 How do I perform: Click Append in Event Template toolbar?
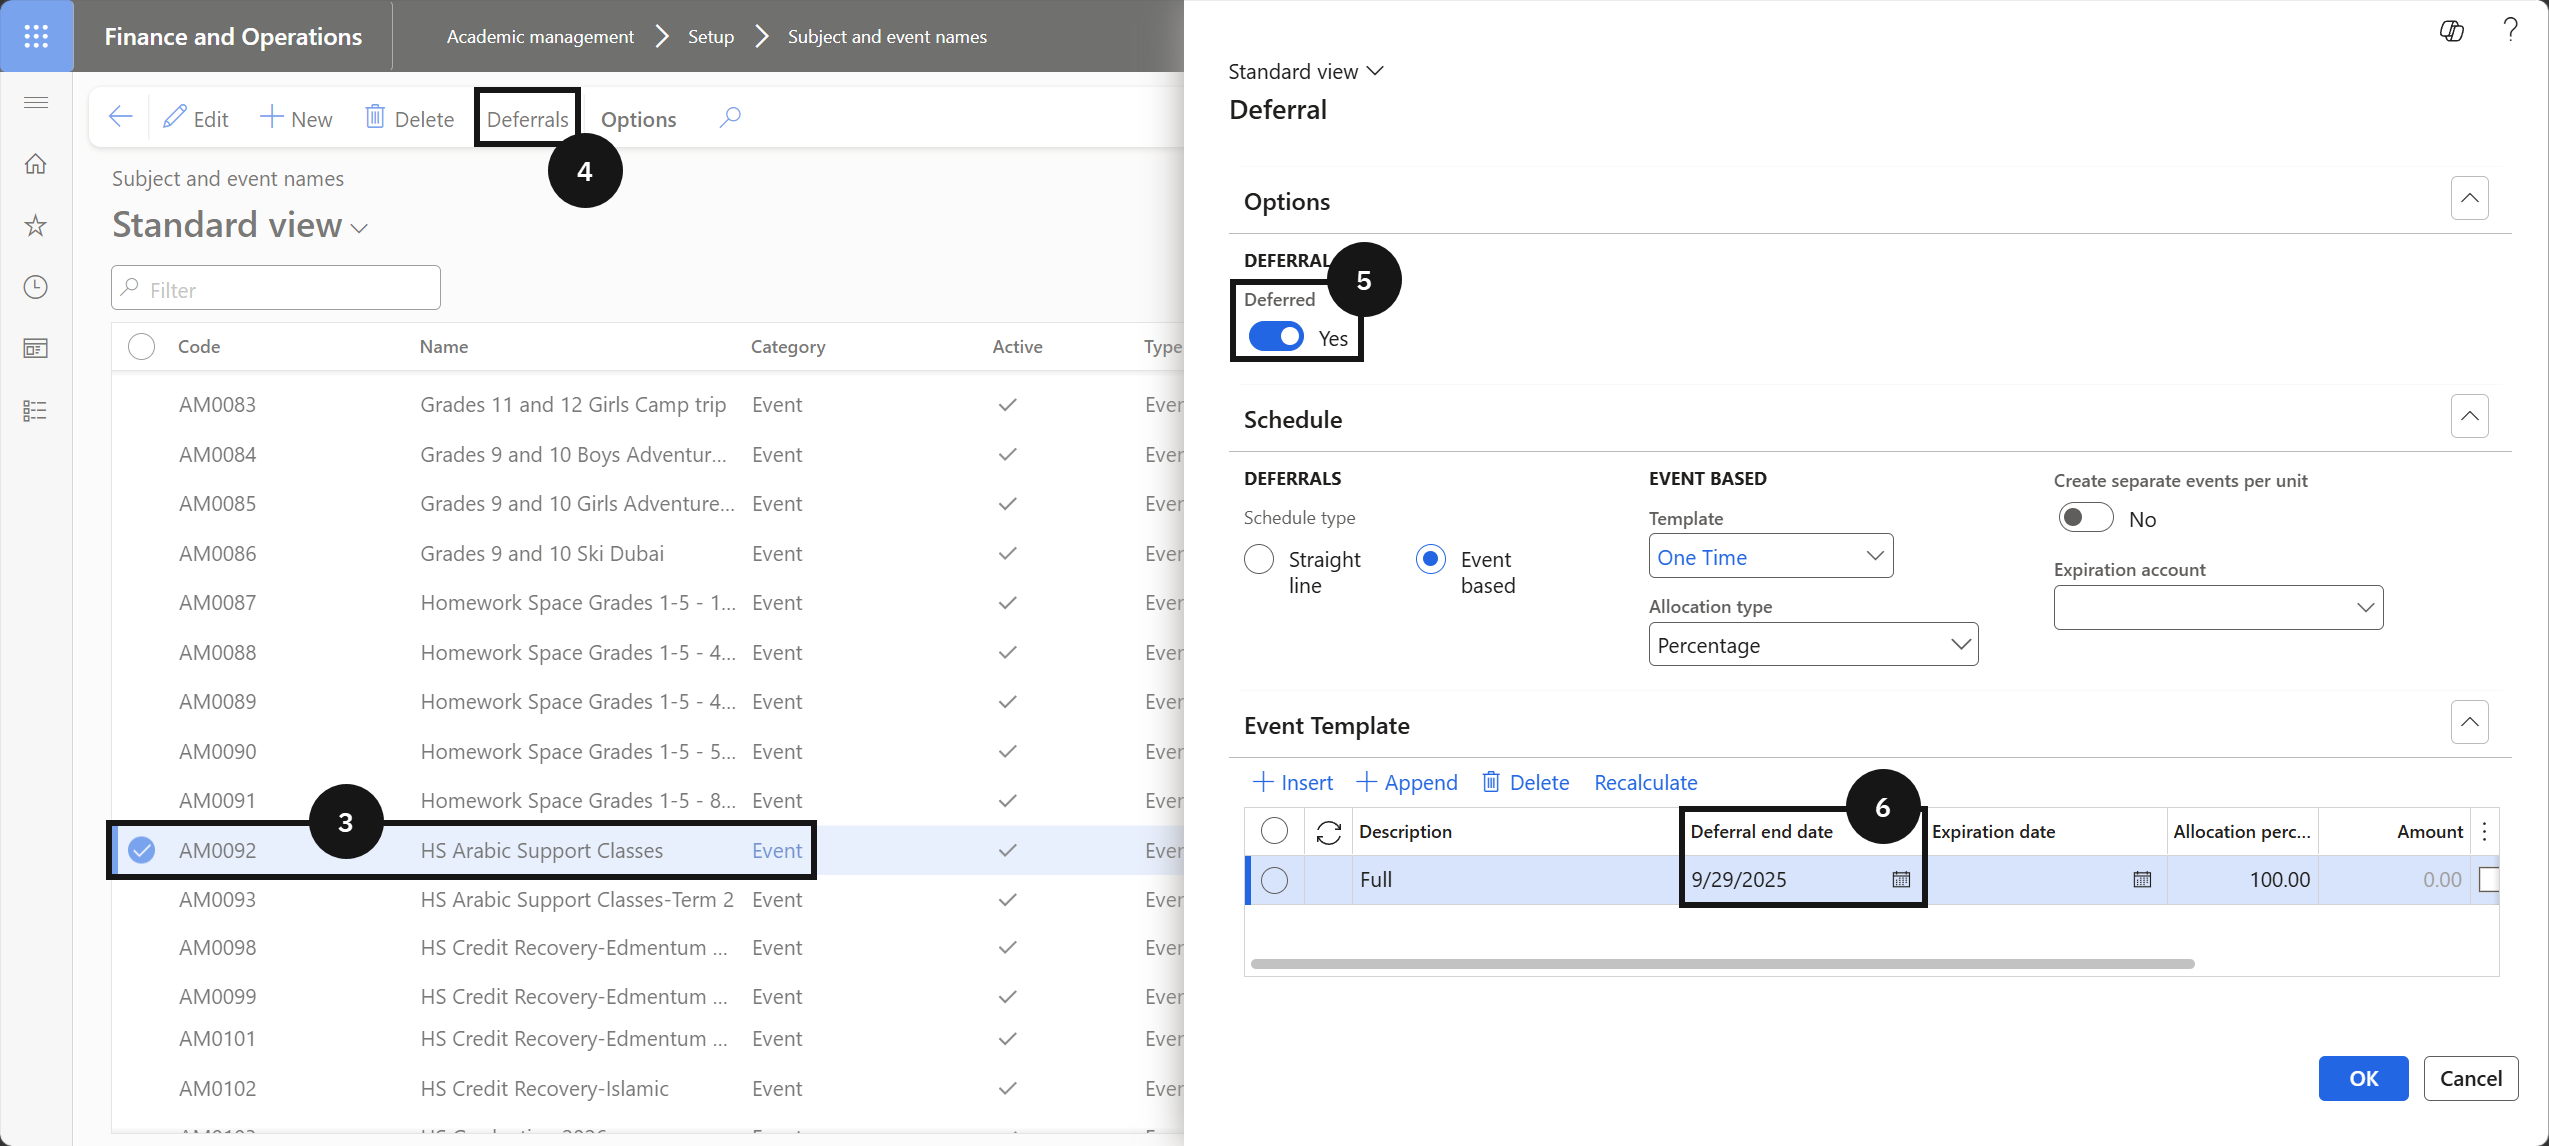point(1407,782)
